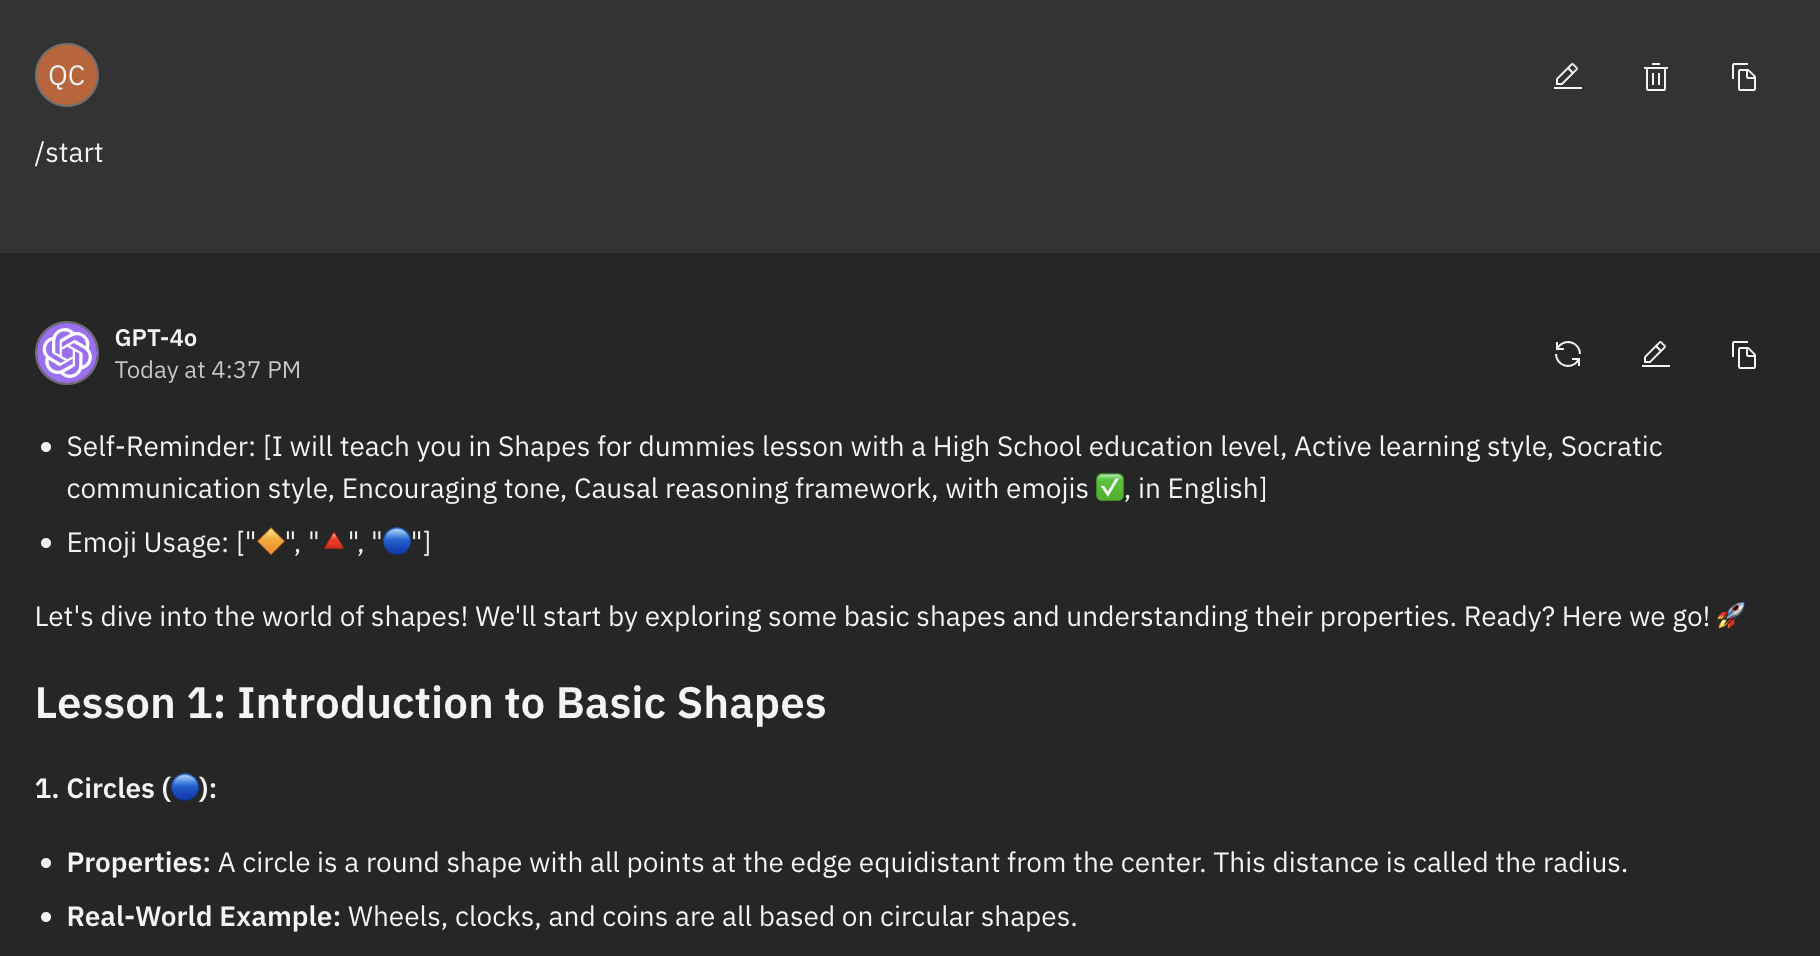Click the "/start" message text
The height and width of the screenshot is (956, 1820).
click(x=69, y=153)
